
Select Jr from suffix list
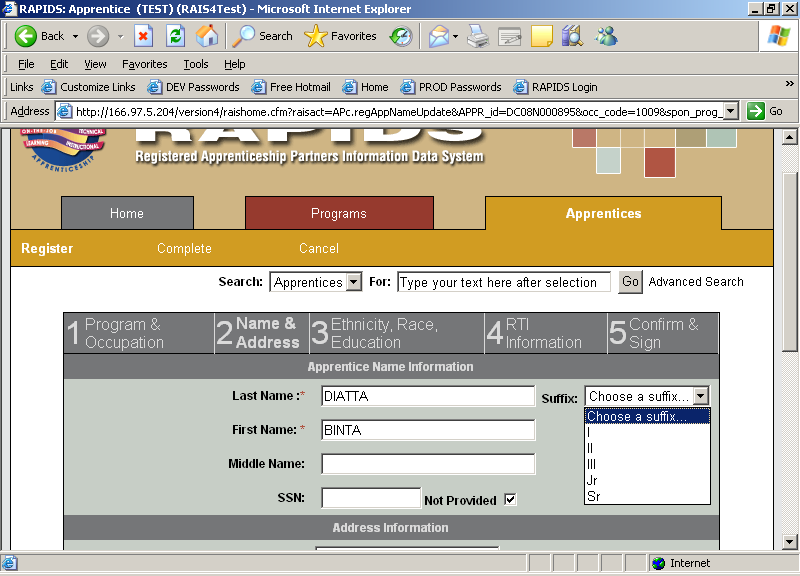(x=593, y=480)
